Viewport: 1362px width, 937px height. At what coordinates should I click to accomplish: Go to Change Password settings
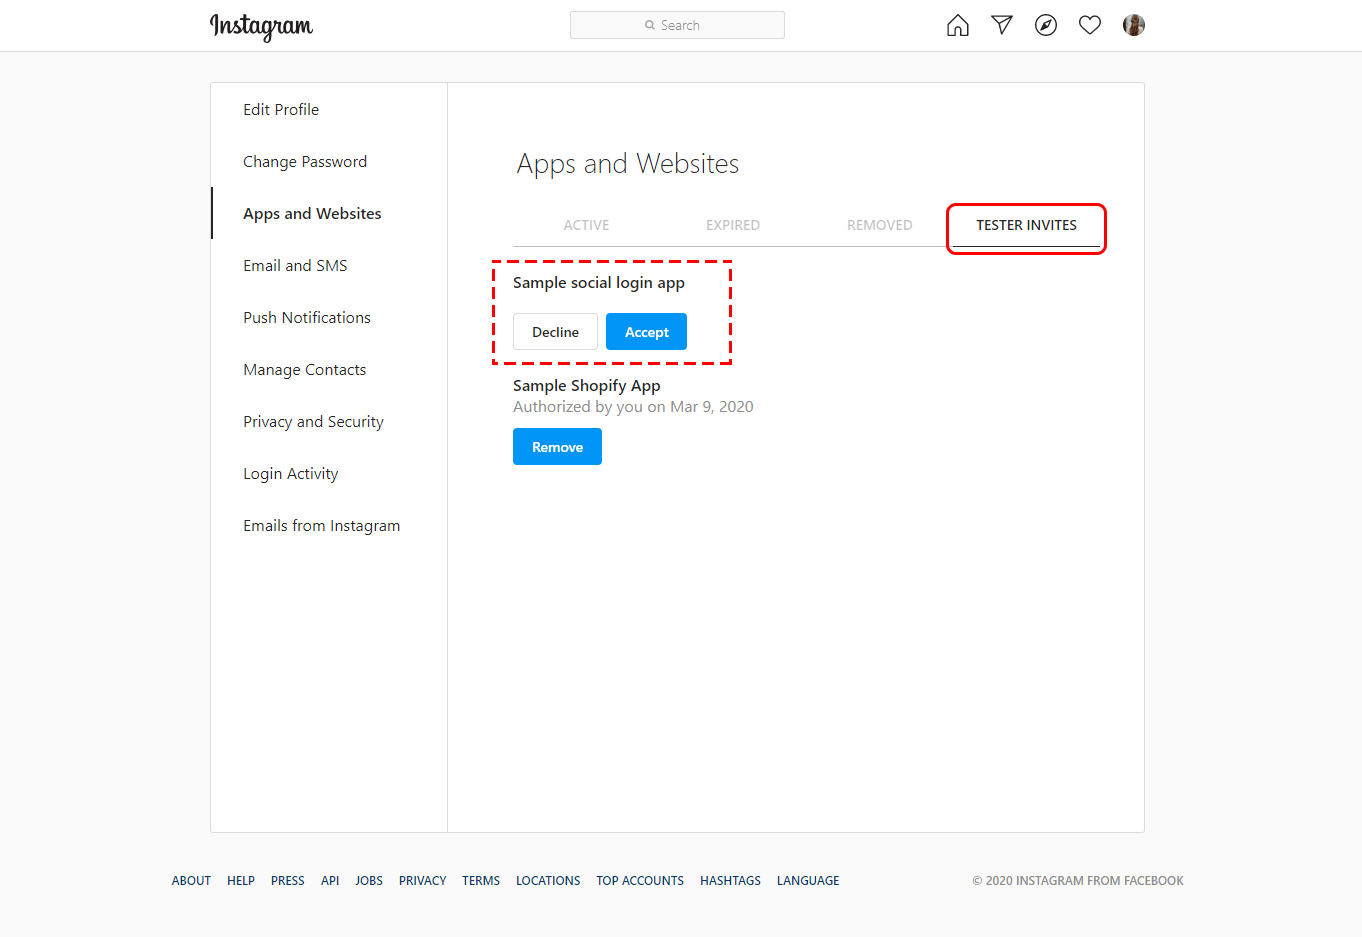[x=305, y=161]
